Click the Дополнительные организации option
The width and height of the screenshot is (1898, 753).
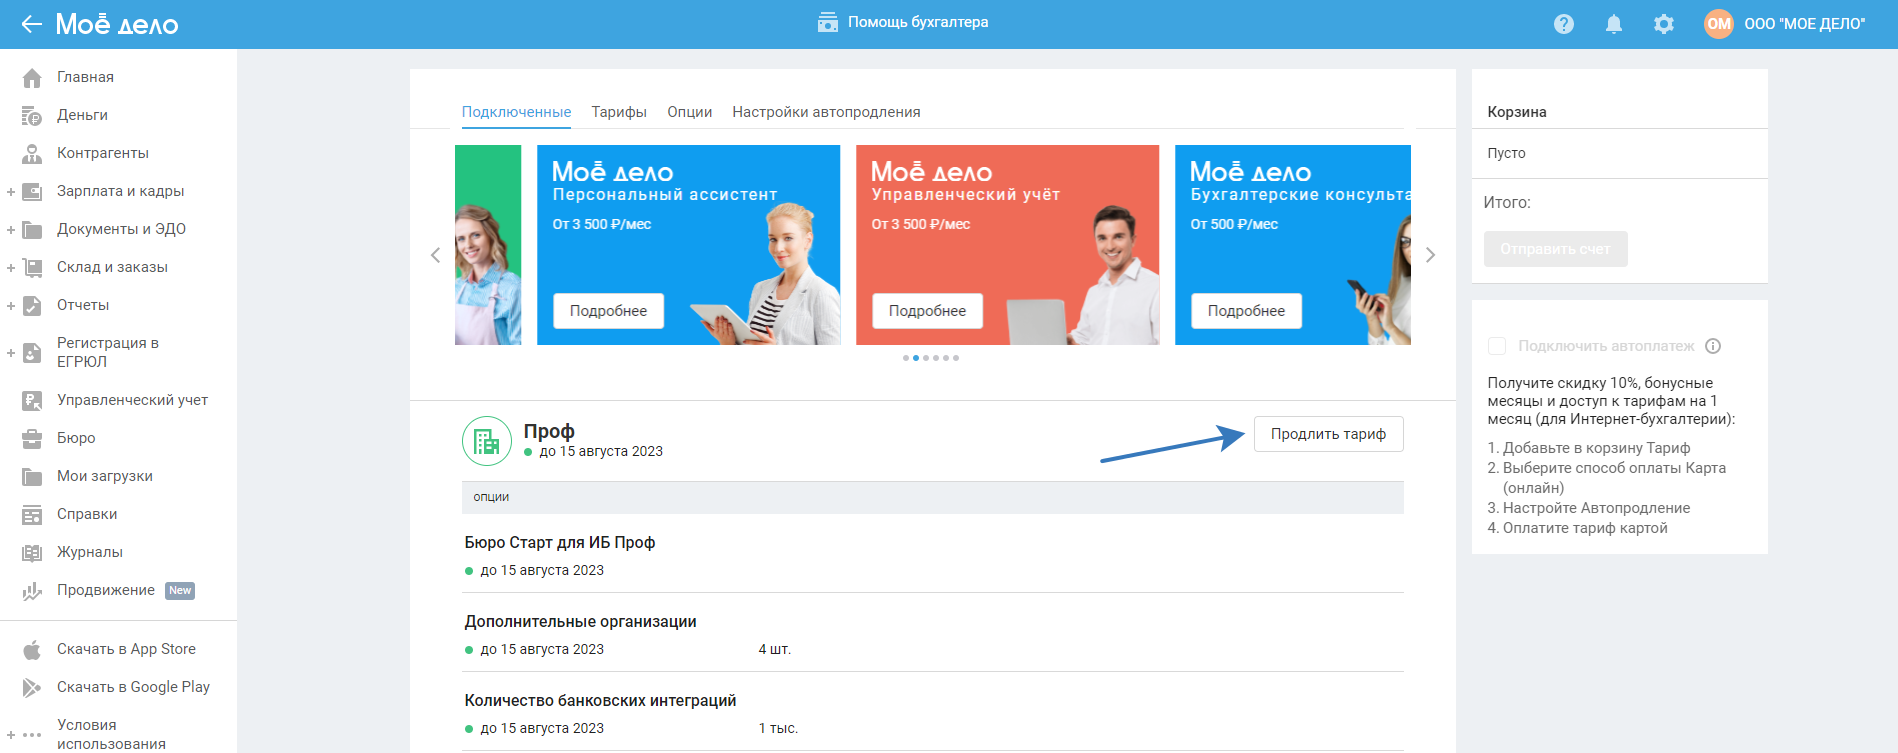[580, 621]
